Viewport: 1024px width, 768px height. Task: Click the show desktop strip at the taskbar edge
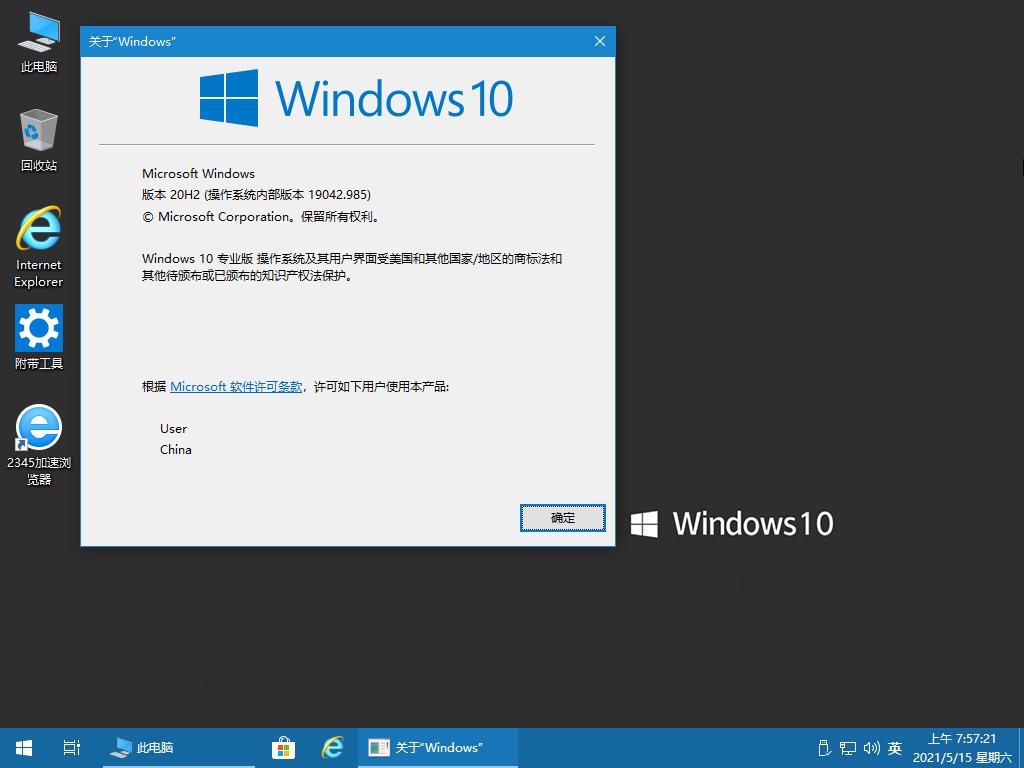pyautogui.click(x=1021, y=748)
